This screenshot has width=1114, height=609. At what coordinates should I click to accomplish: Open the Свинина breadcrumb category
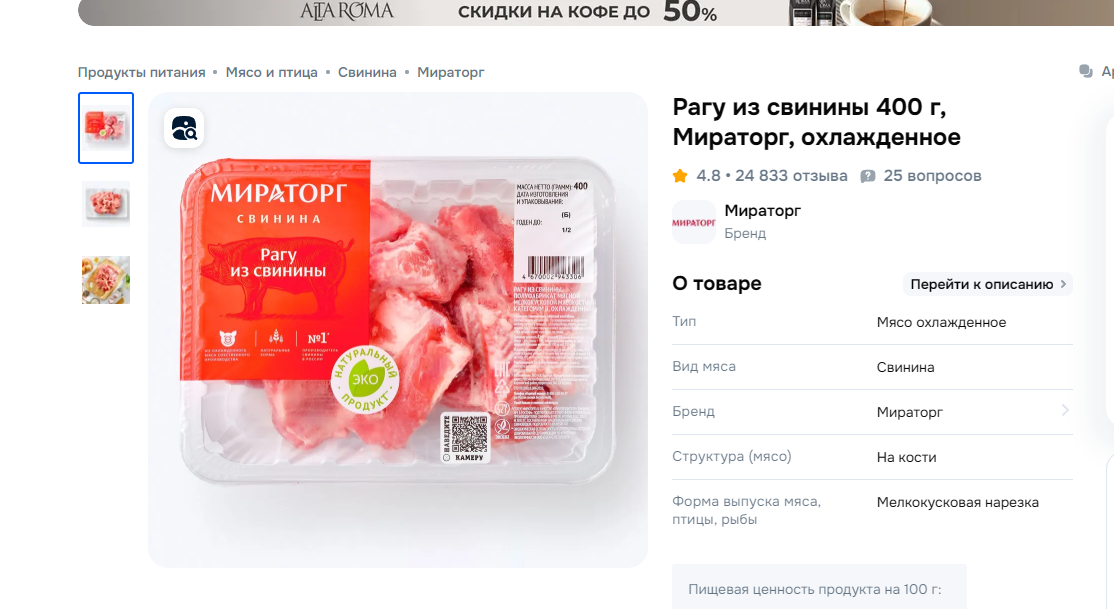[367, 72]
